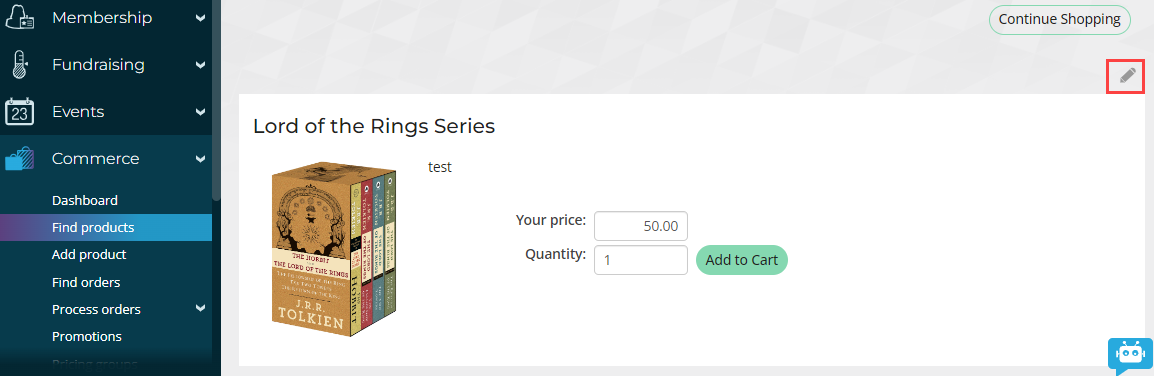Open the Promotions menu item

click(x=87, y=336)
